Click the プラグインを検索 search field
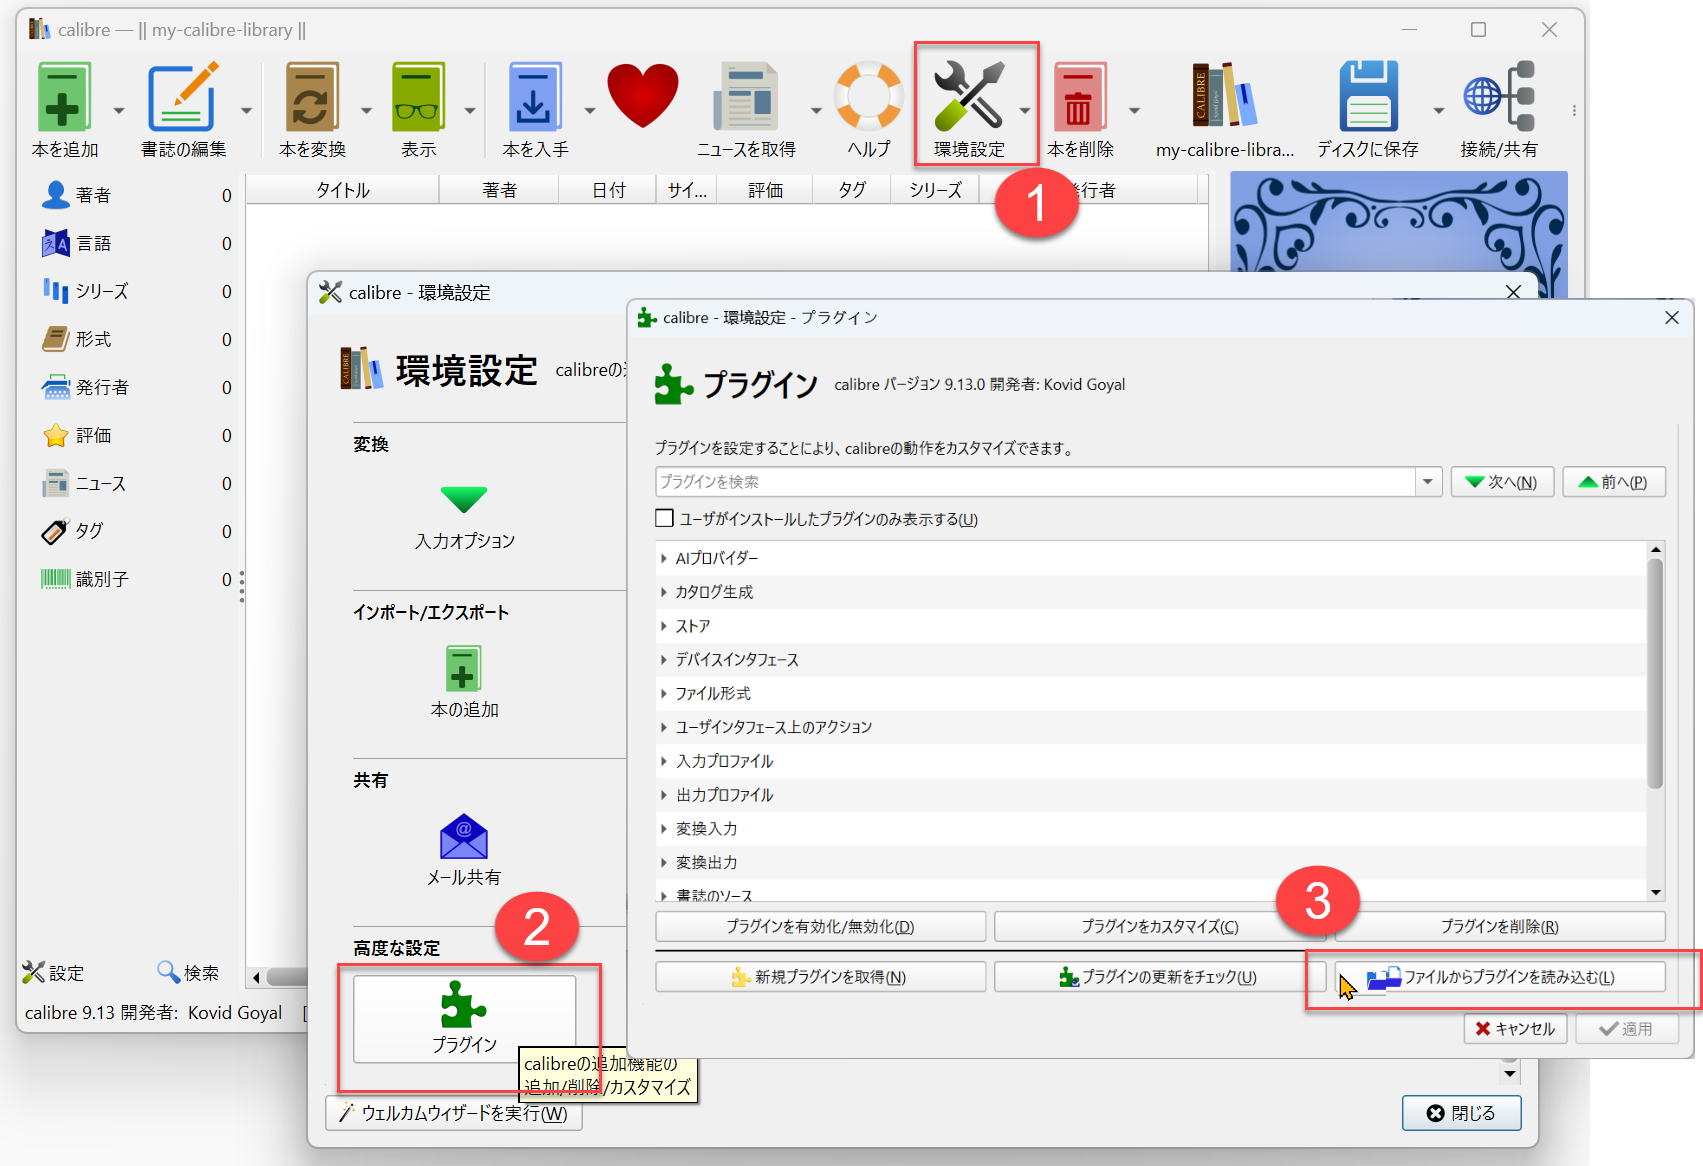 tap(1035, 482)
